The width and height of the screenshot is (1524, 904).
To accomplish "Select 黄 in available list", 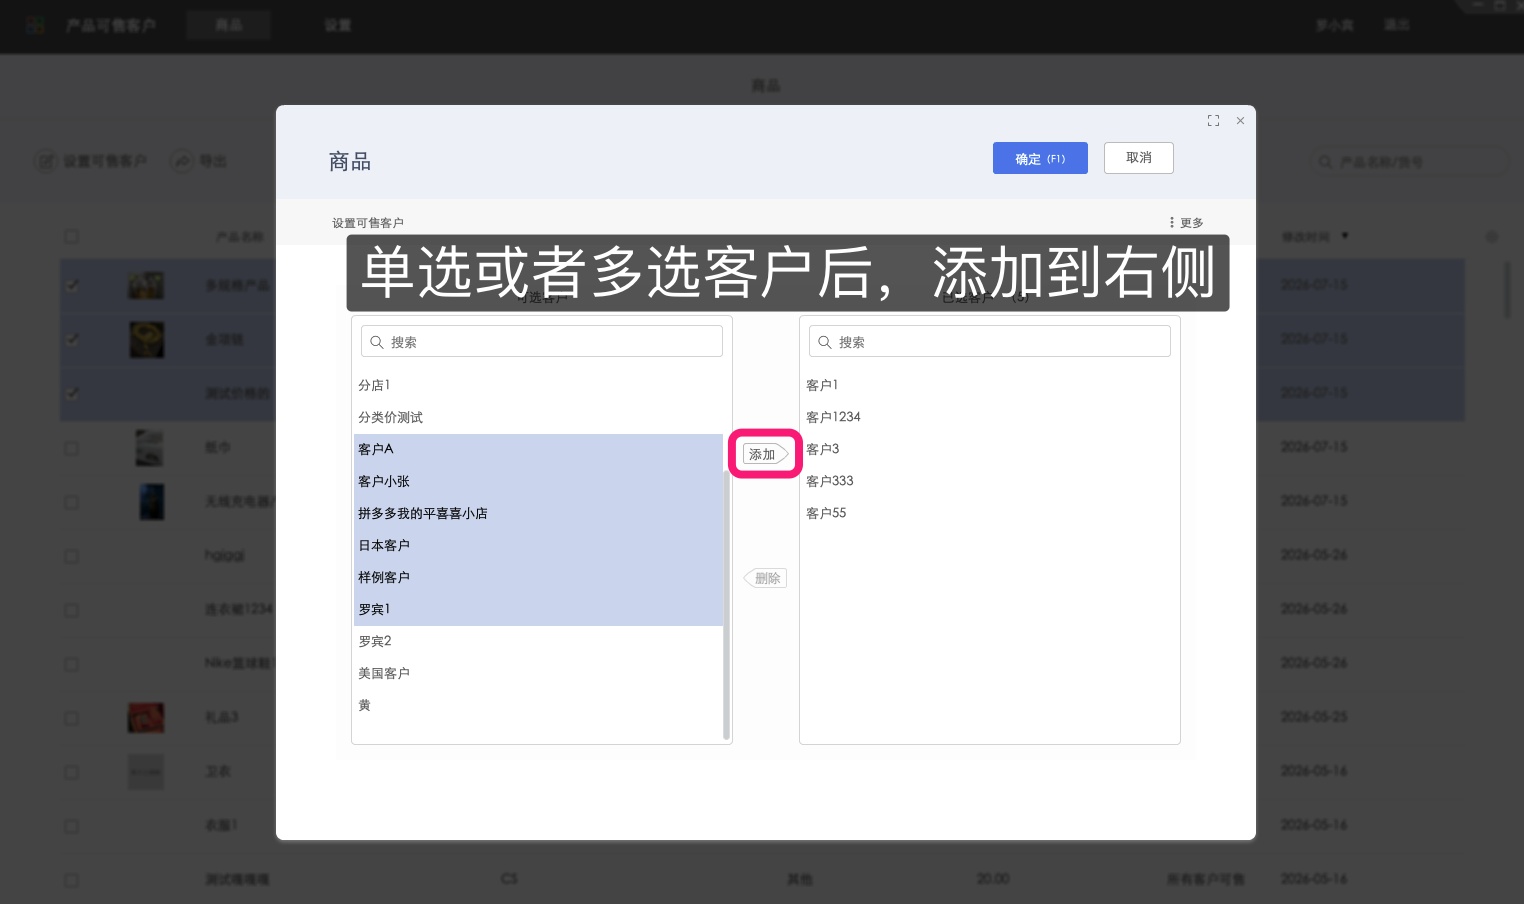I will [x=538, y=705].
